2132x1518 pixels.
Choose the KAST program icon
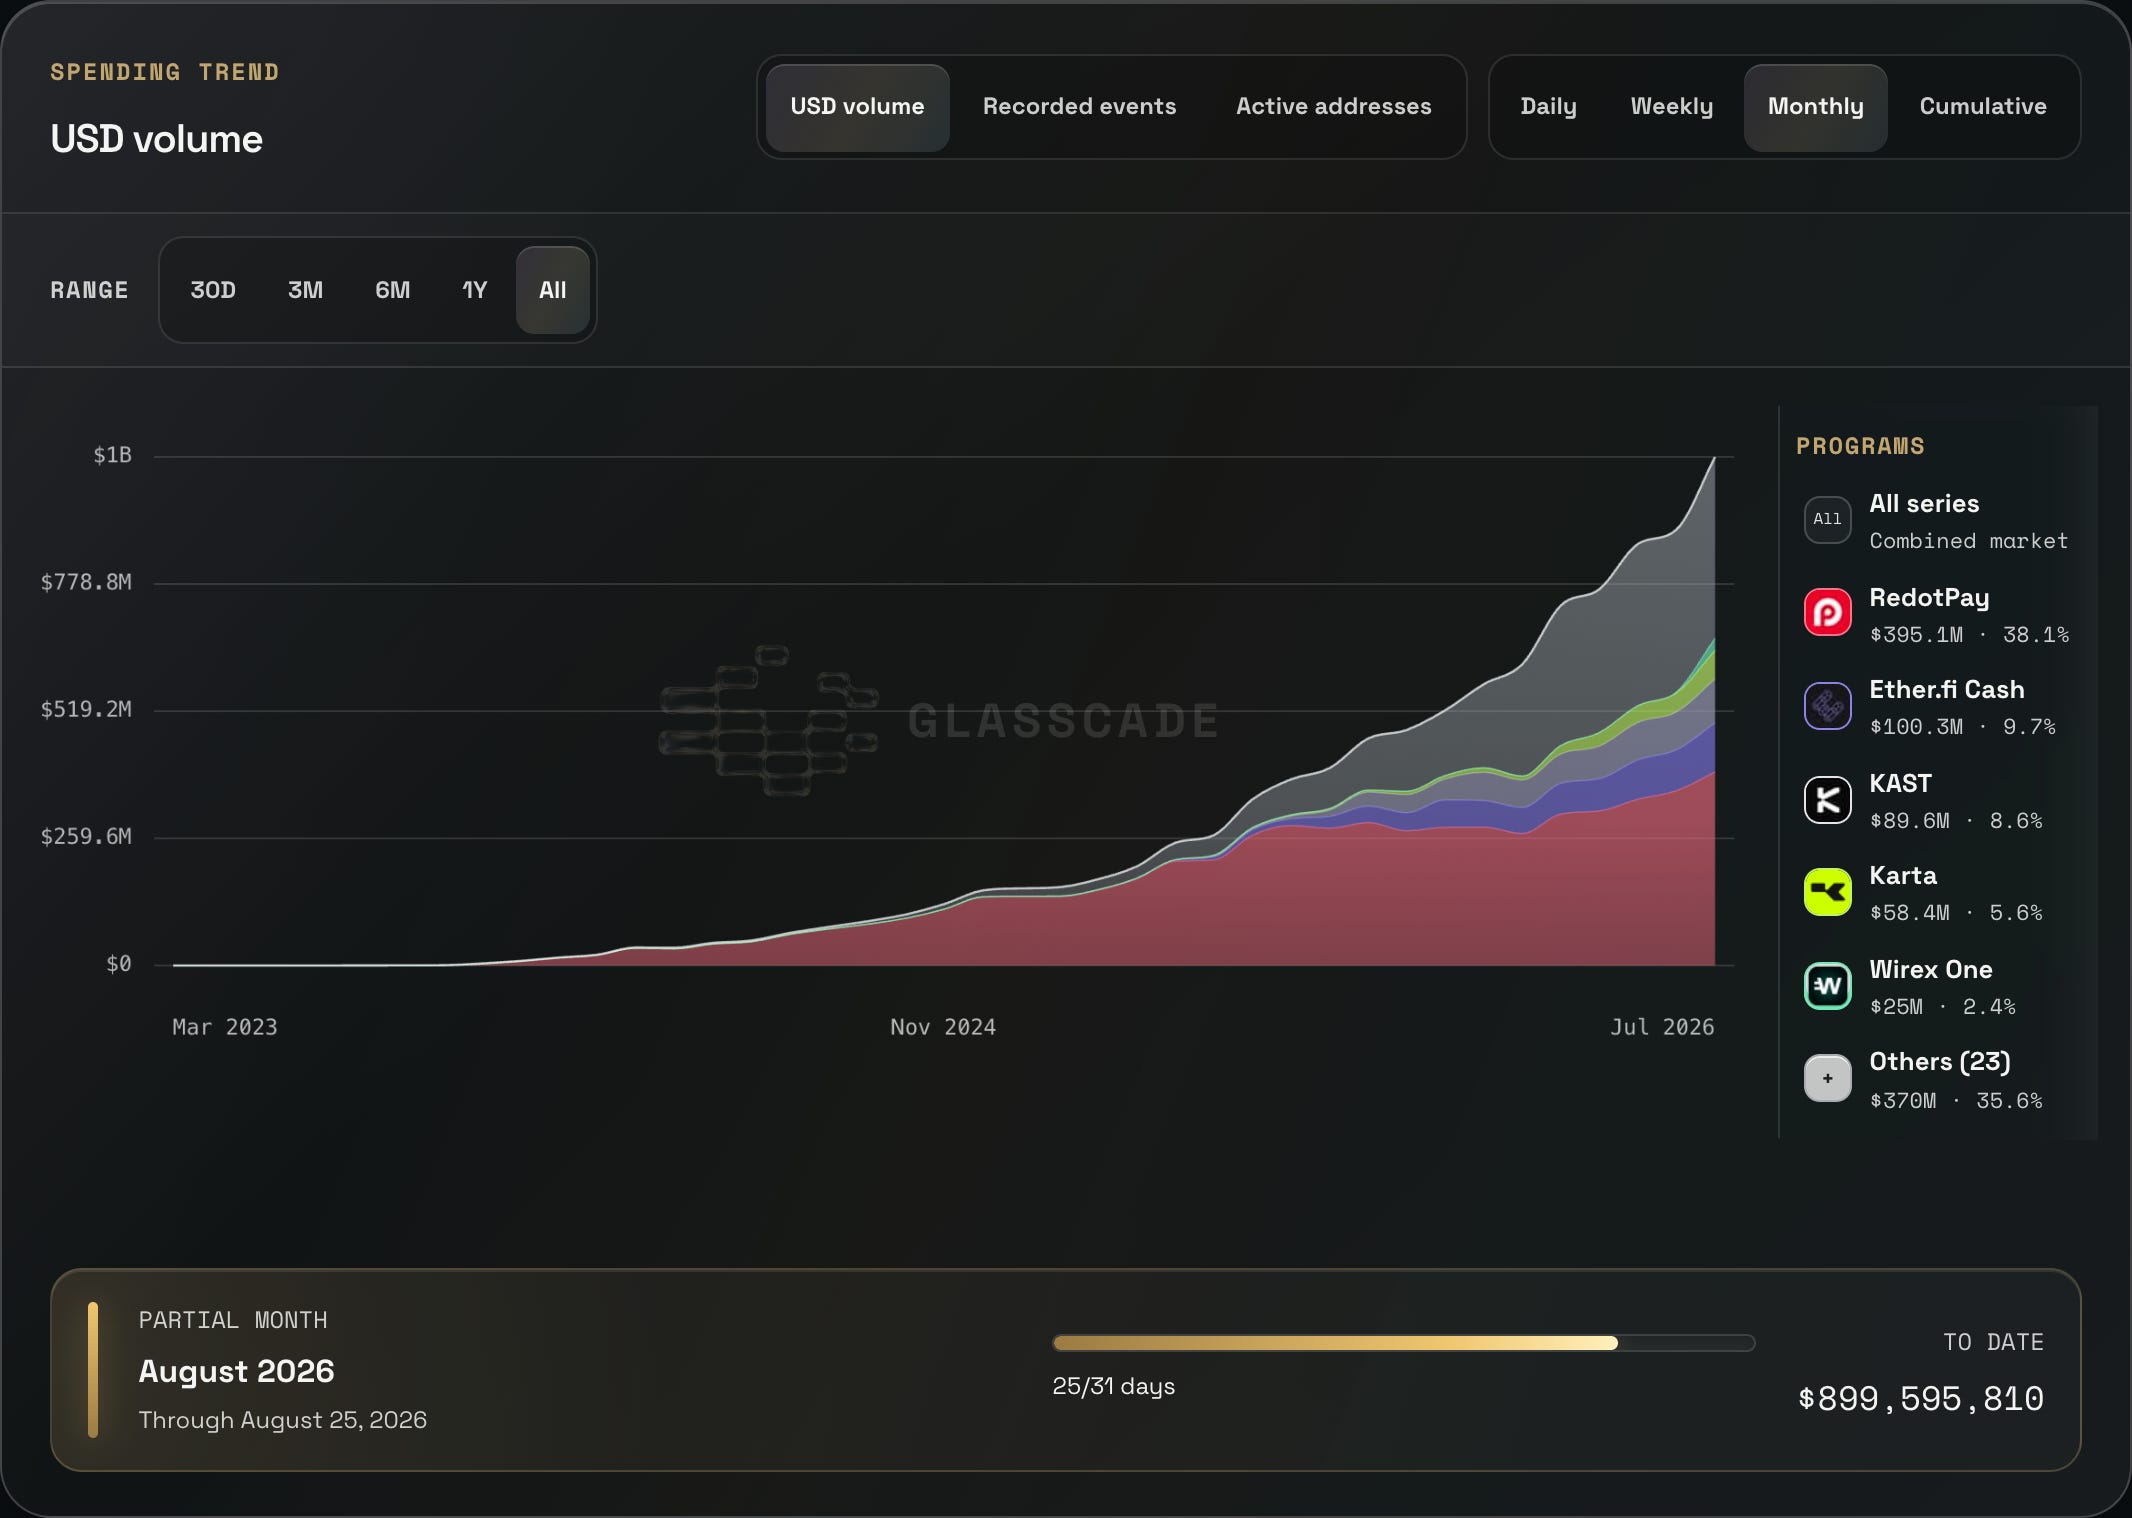1827,800
